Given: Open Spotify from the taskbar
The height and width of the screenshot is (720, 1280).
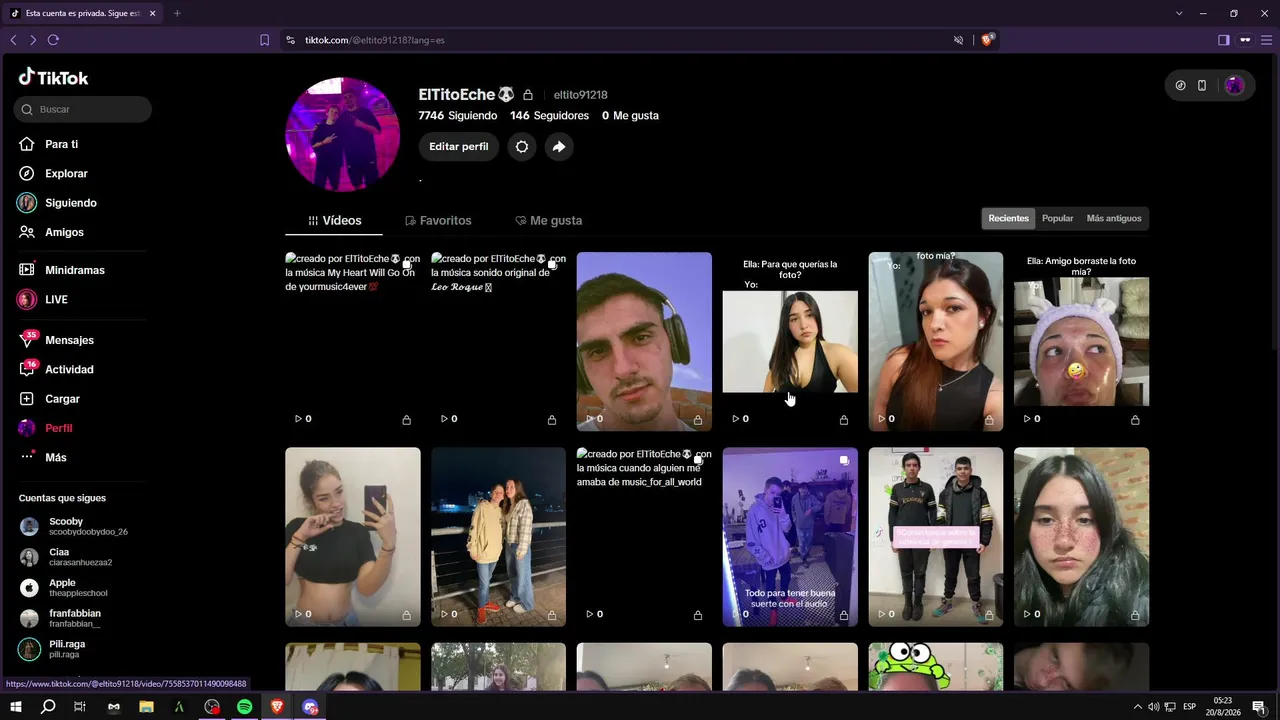Looking at the screenshot, I should pyautogui.click(x=245, y=707).
